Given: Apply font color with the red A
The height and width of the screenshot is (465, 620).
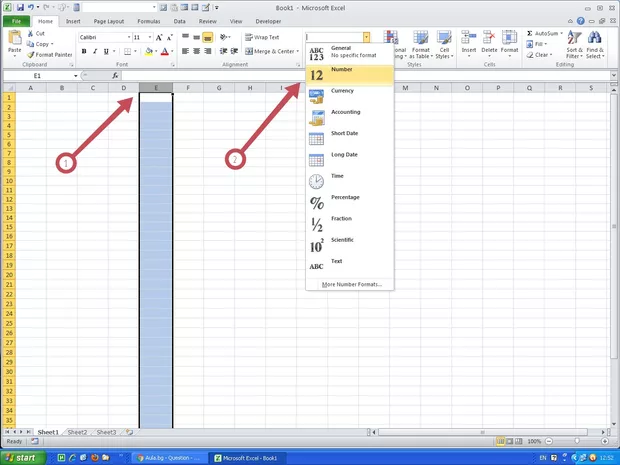Looking at the screenshot, I should (165, 51).
